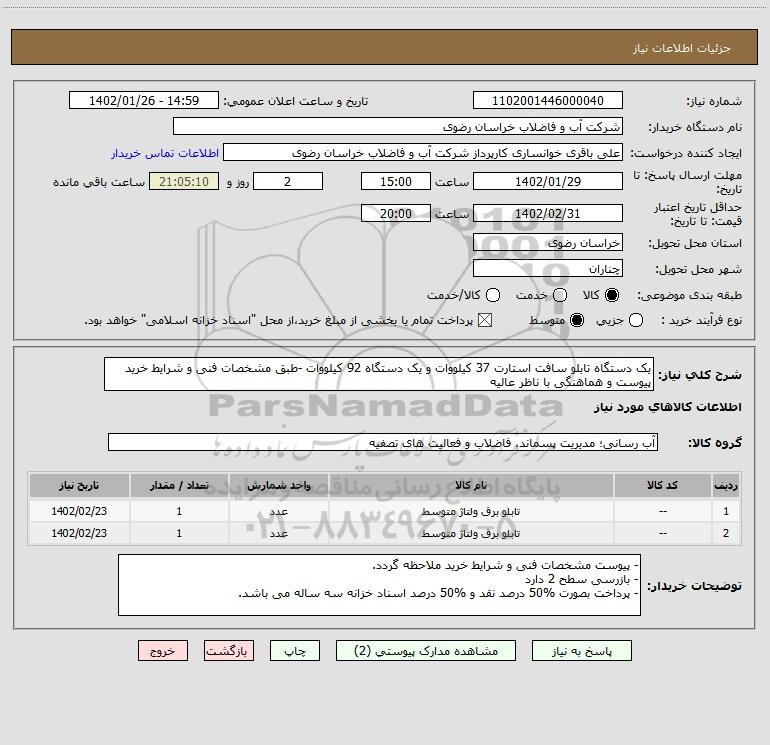Click row 2 item name تابلو برق ولتاژ متوسط

470,533
